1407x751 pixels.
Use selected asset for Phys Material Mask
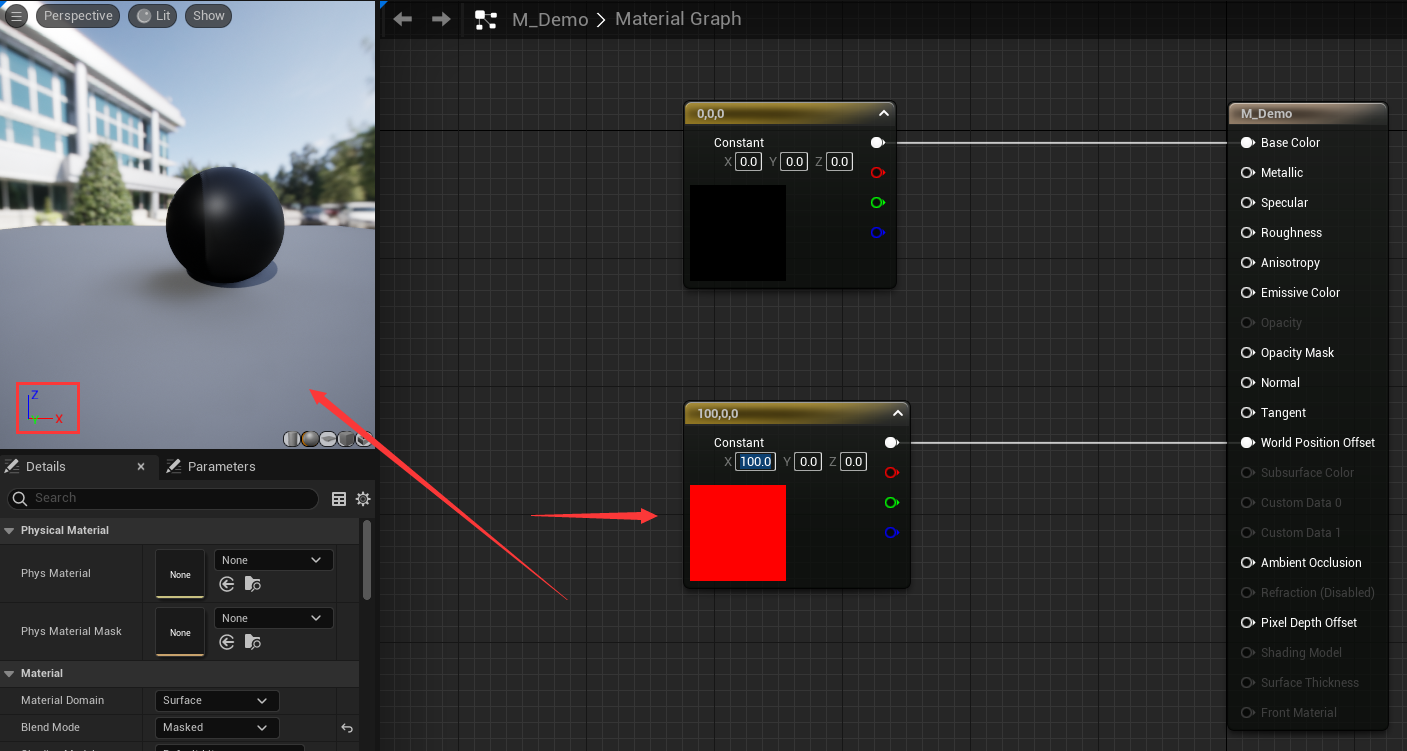[228, 642]
